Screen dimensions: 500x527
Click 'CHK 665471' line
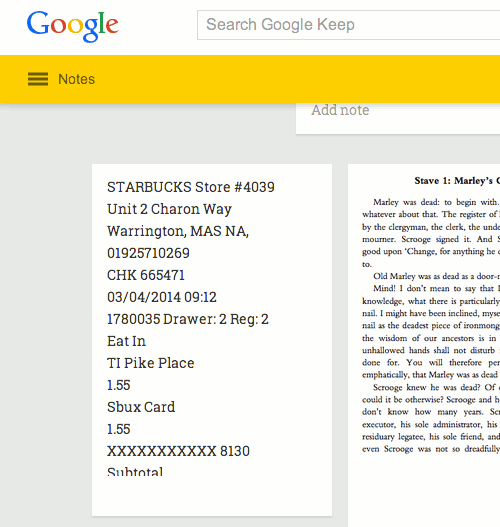click(x=146, y=275)
